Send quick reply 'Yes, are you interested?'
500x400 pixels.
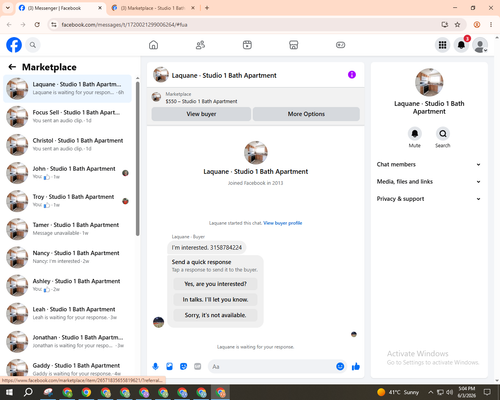coord(215,284)
